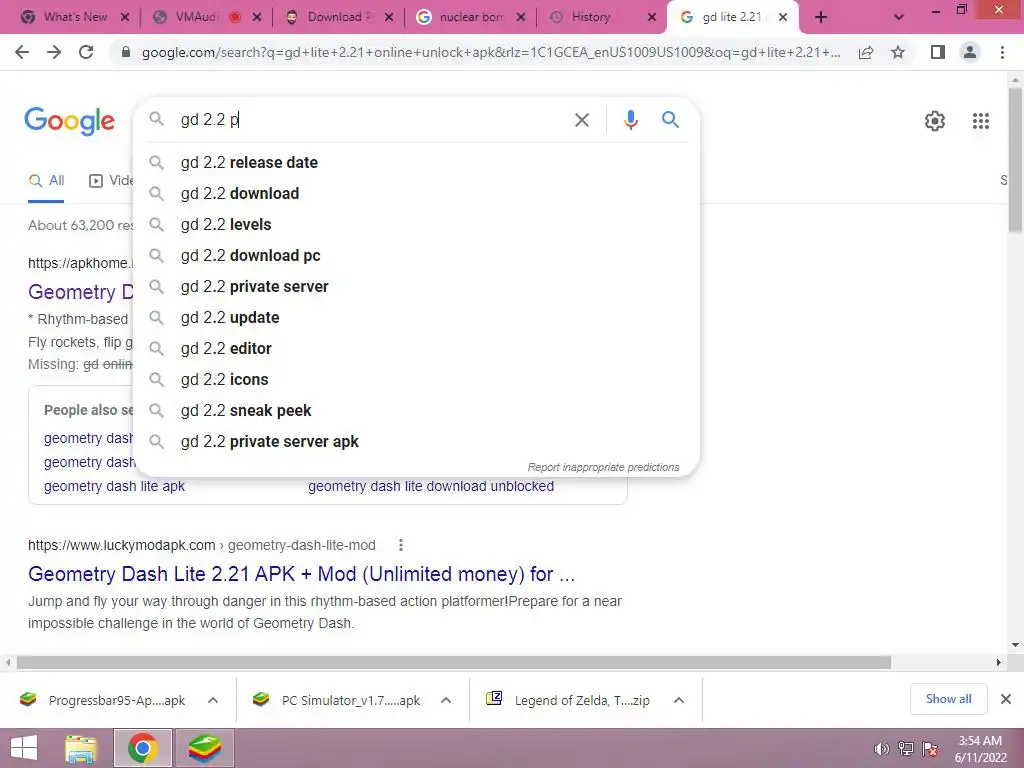Open the volume control in system tray
The width and height of the screenshot is (1024, 768).
point(881,749)
